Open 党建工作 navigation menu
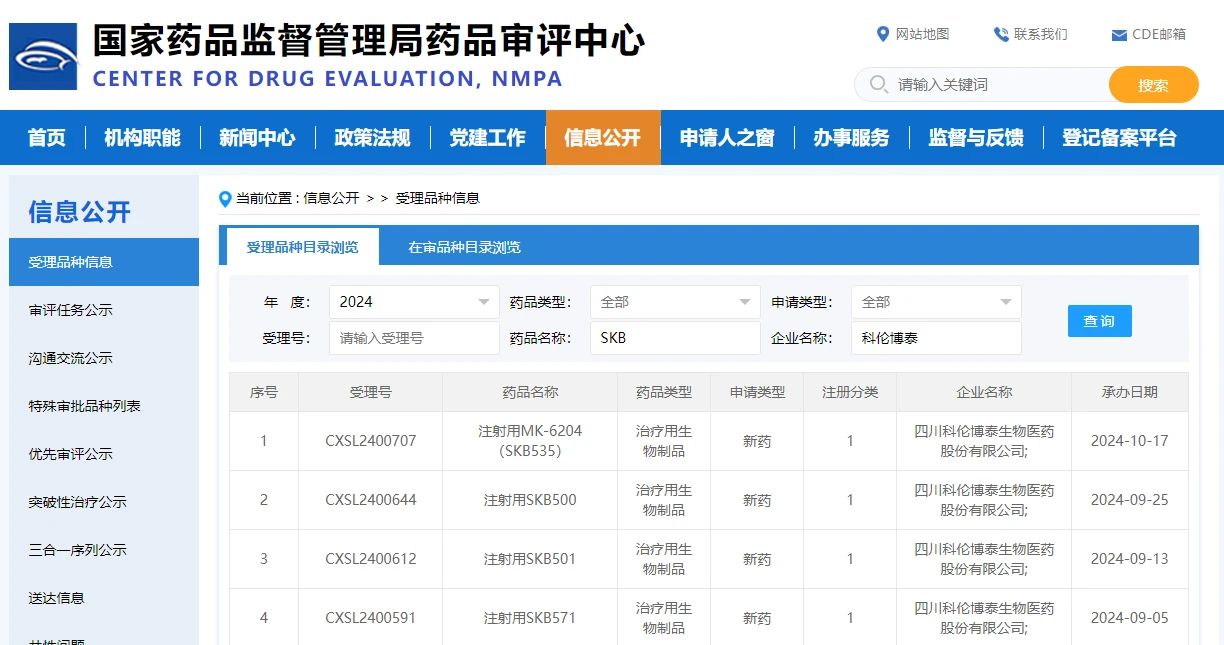 point(487,138)
